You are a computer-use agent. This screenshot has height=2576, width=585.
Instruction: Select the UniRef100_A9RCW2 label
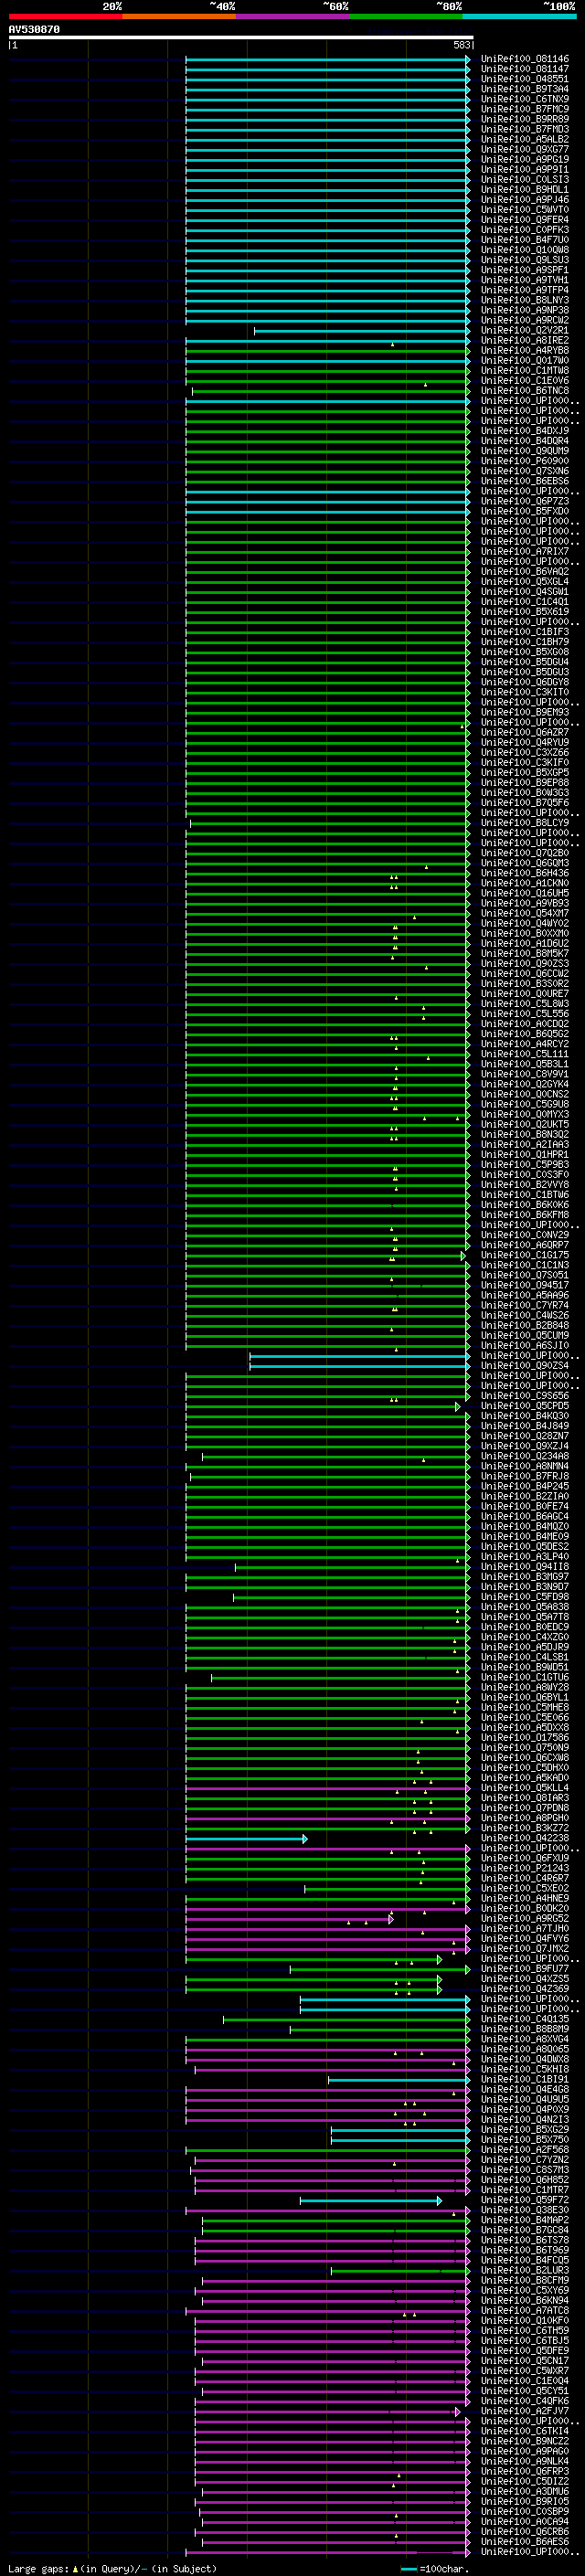coord(525,320)
